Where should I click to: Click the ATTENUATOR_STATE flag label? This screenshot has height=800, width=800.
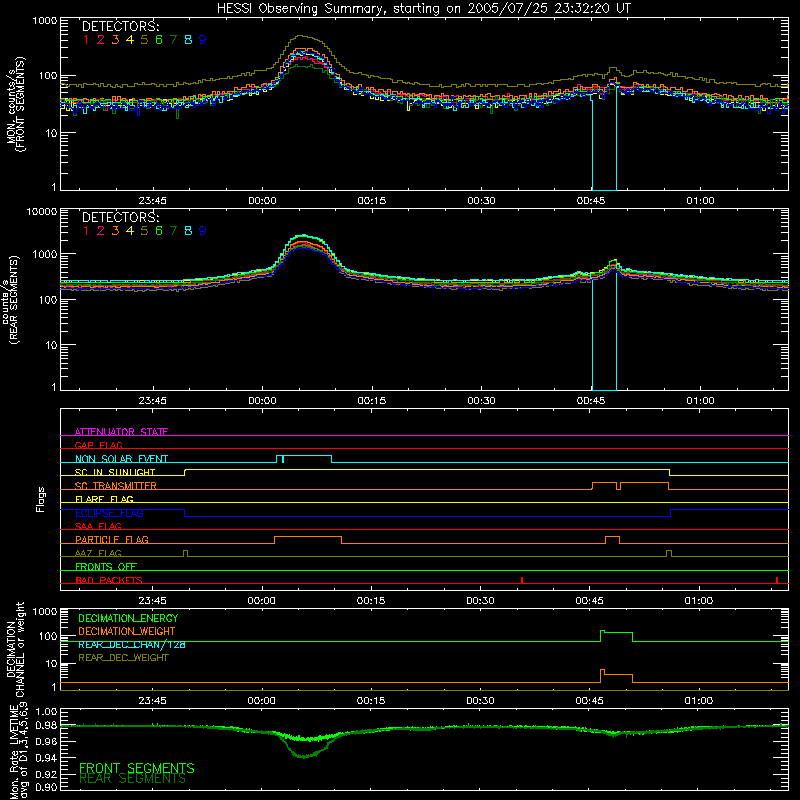tap(121, 432)
